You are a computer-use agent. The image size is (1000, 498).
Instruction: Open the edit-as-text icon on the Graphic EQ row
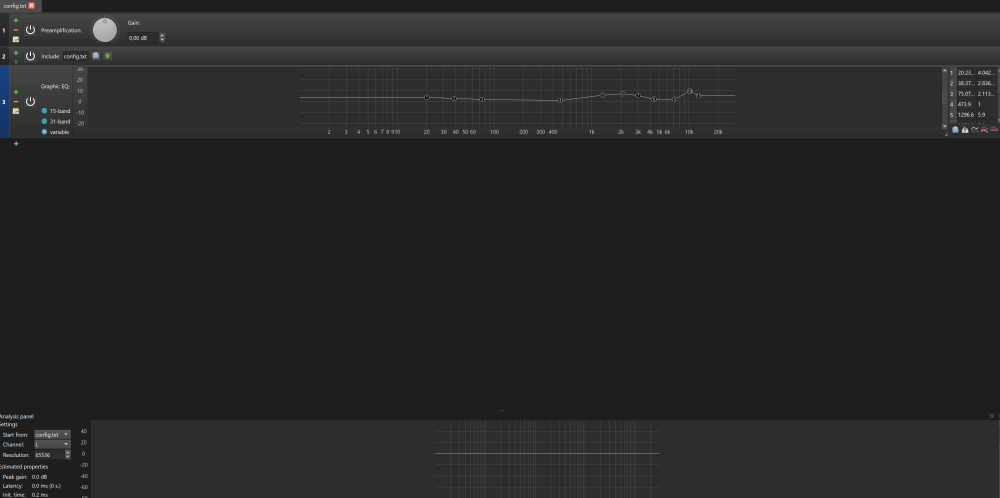coord(16,111)
